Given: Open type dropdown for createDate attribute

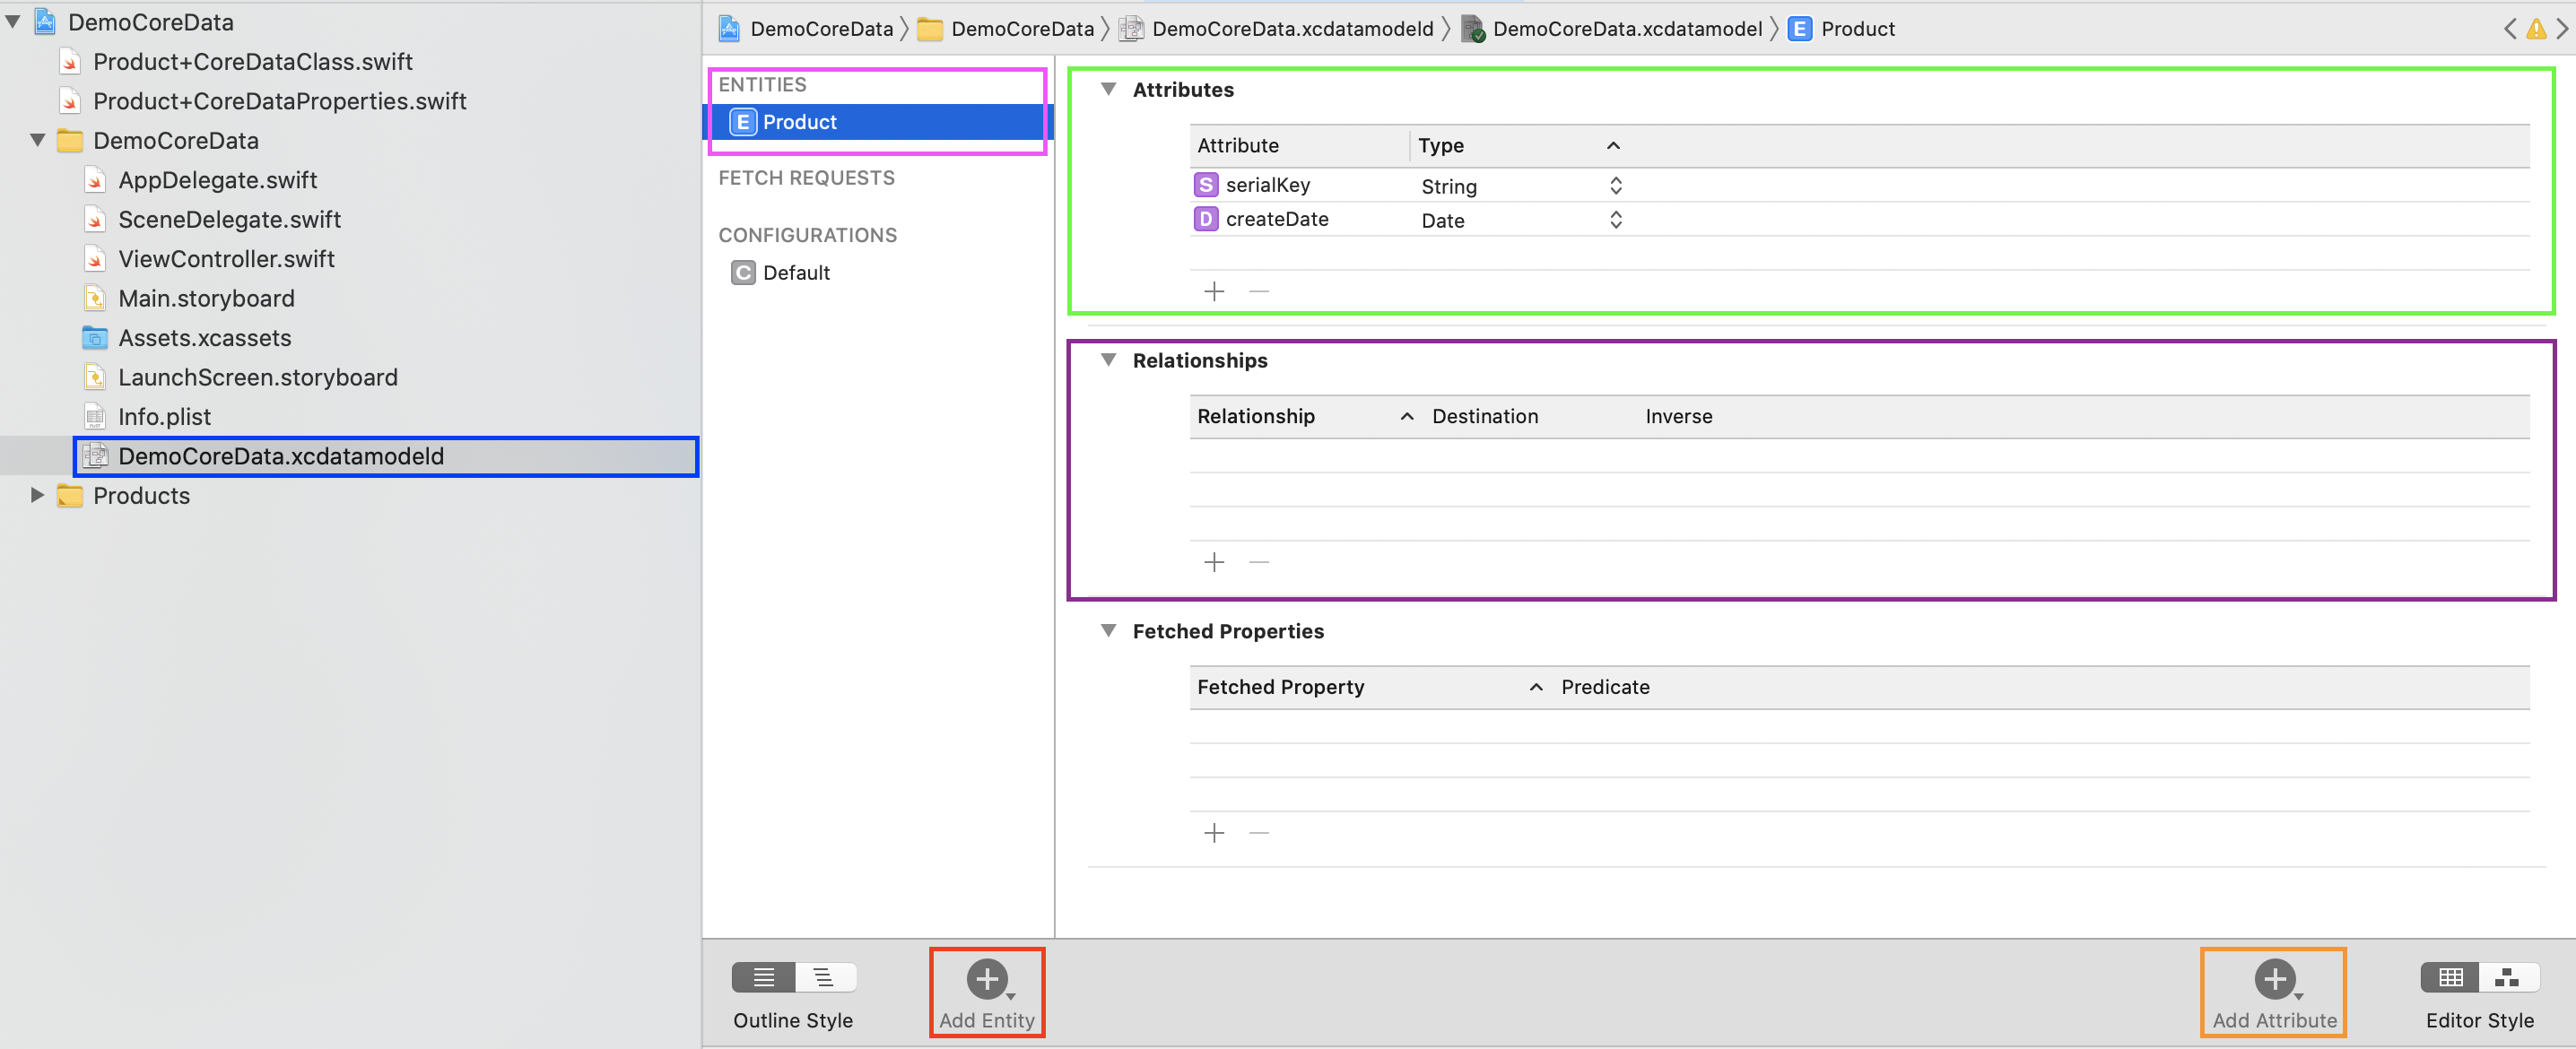Looking at the screenshot, I should 1615,220.
